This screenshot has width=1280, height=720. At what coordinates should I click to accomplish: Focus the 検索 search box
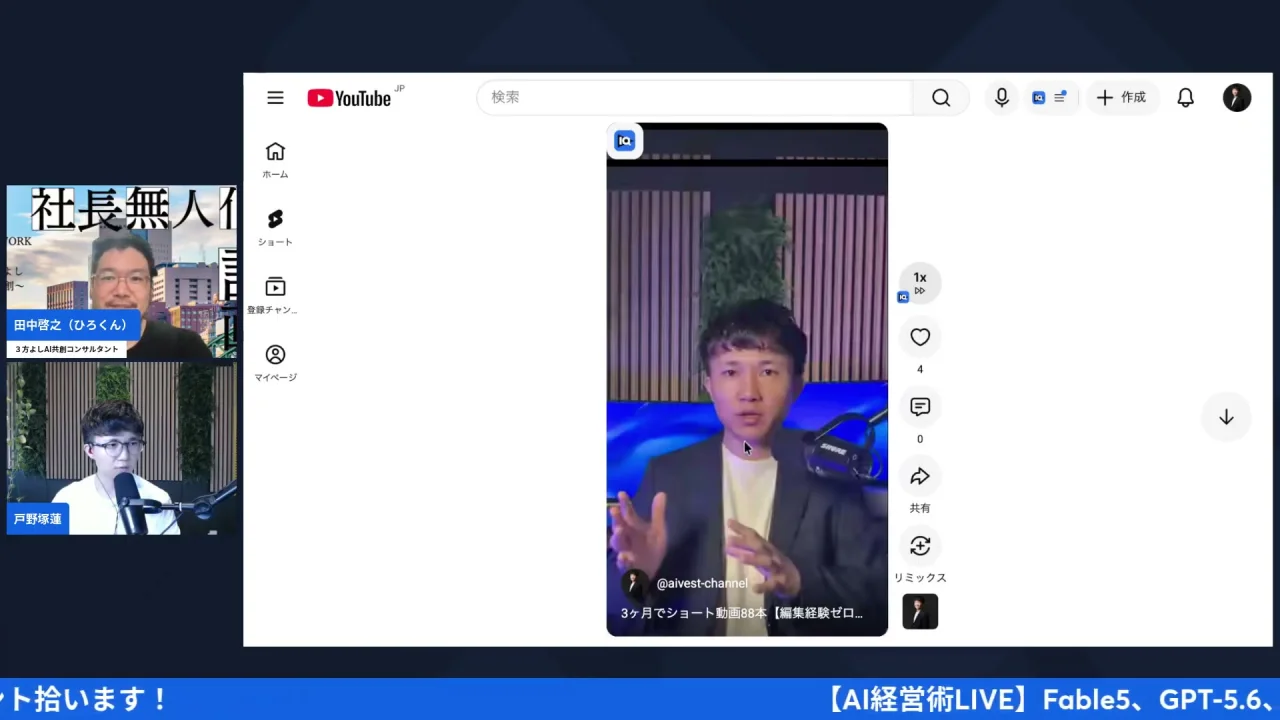point(695,97)
